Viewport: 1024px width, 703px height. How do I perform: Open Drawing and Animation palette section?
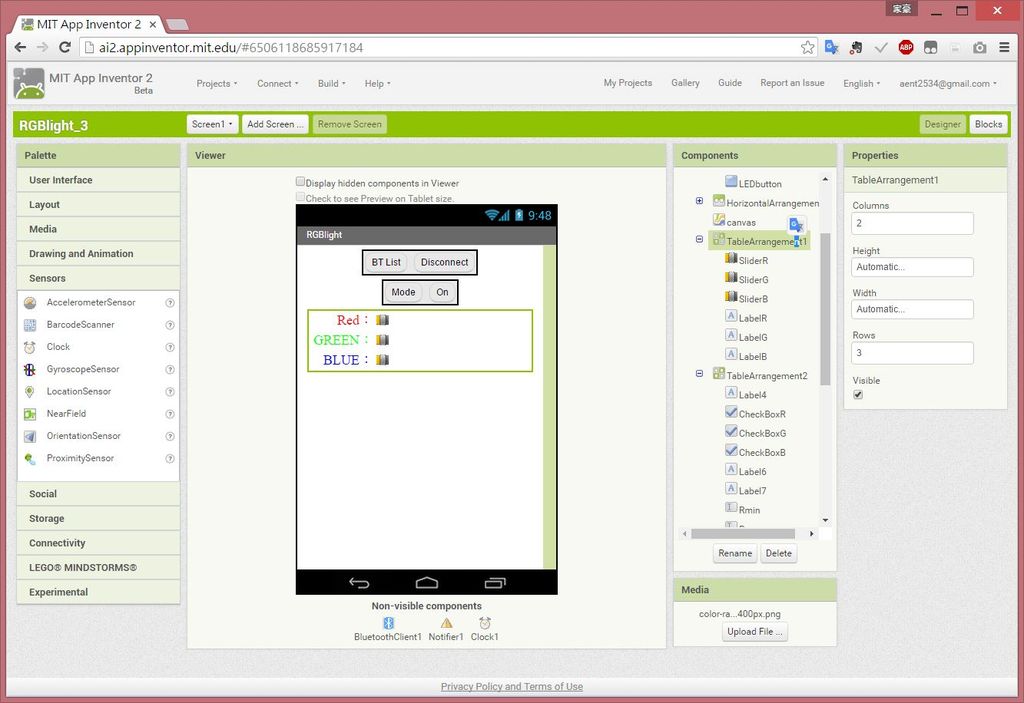99,253
